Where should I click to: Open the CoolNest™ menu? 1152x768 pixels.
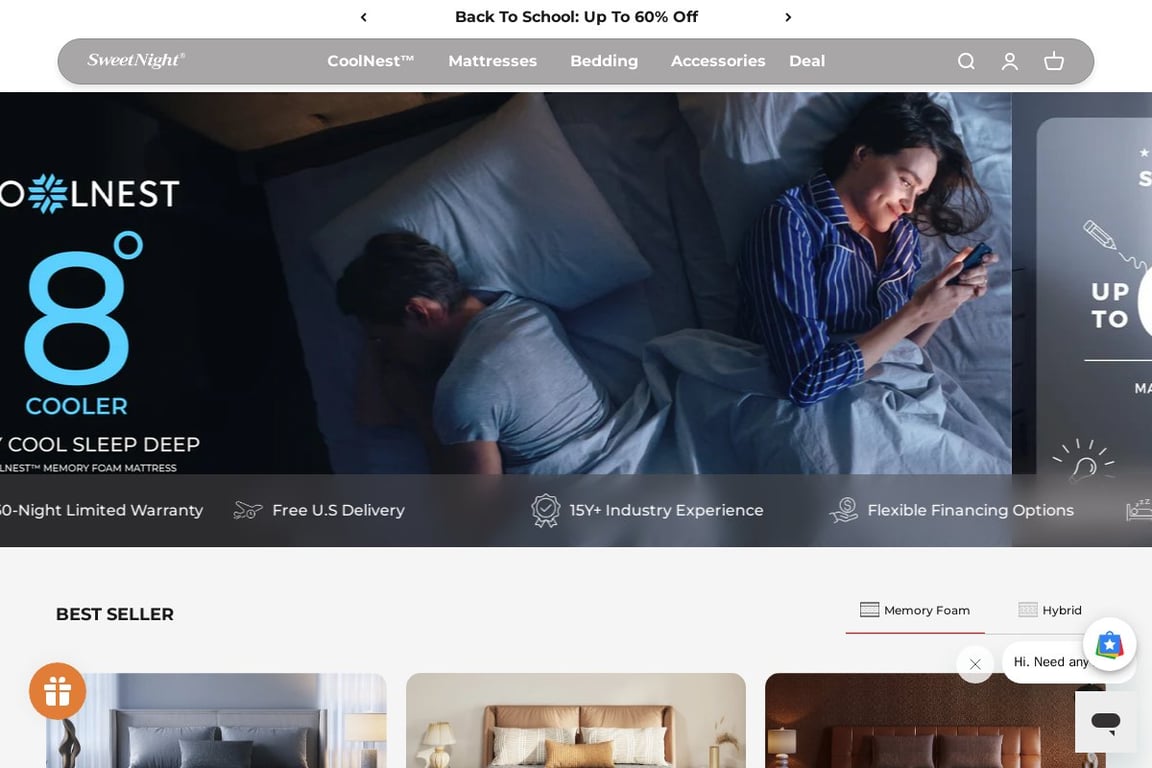tap(371, 61)
